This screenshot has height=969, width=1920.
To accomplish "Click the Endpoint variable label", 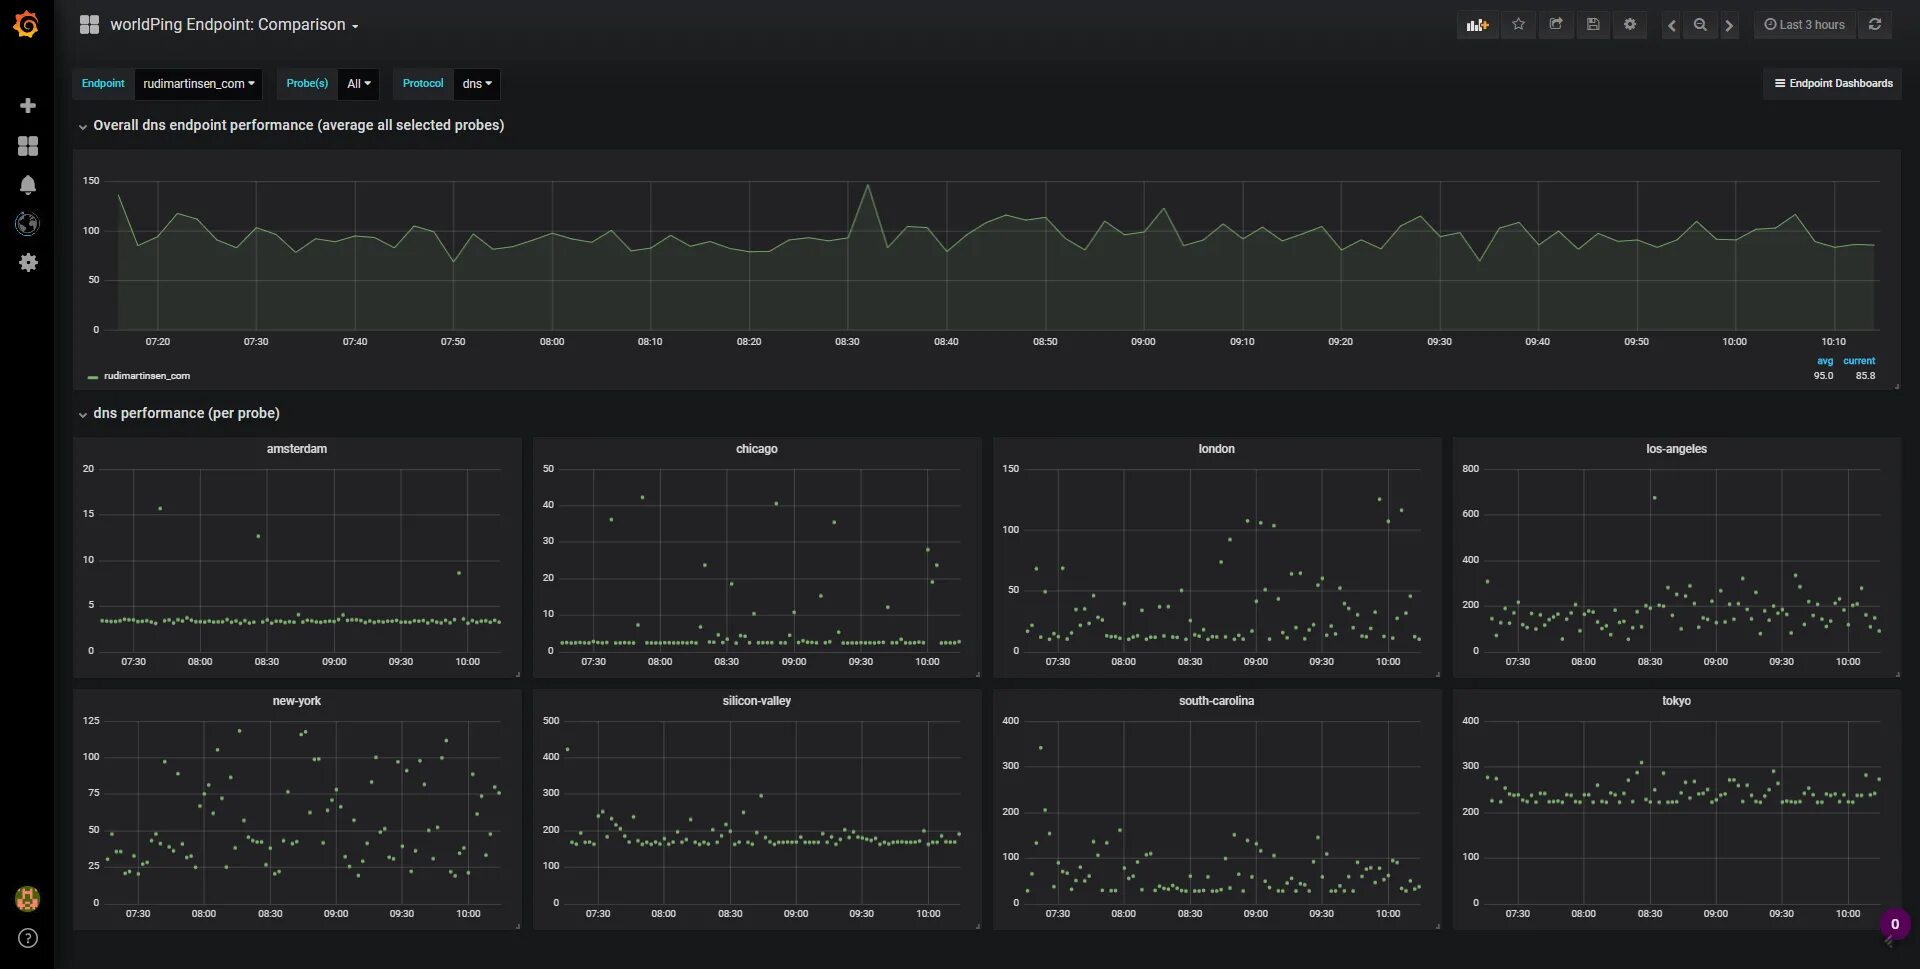I will click(103, 84).
